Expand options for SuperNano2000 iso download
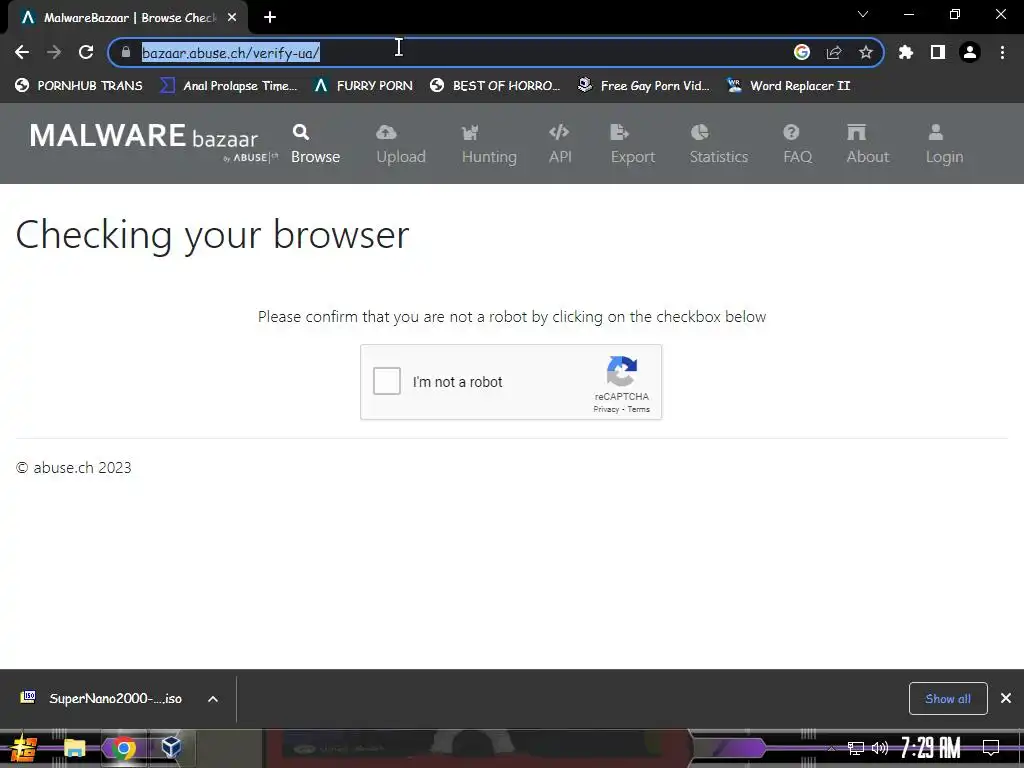This screenshot has height=768, width=1024. (213, 699)
